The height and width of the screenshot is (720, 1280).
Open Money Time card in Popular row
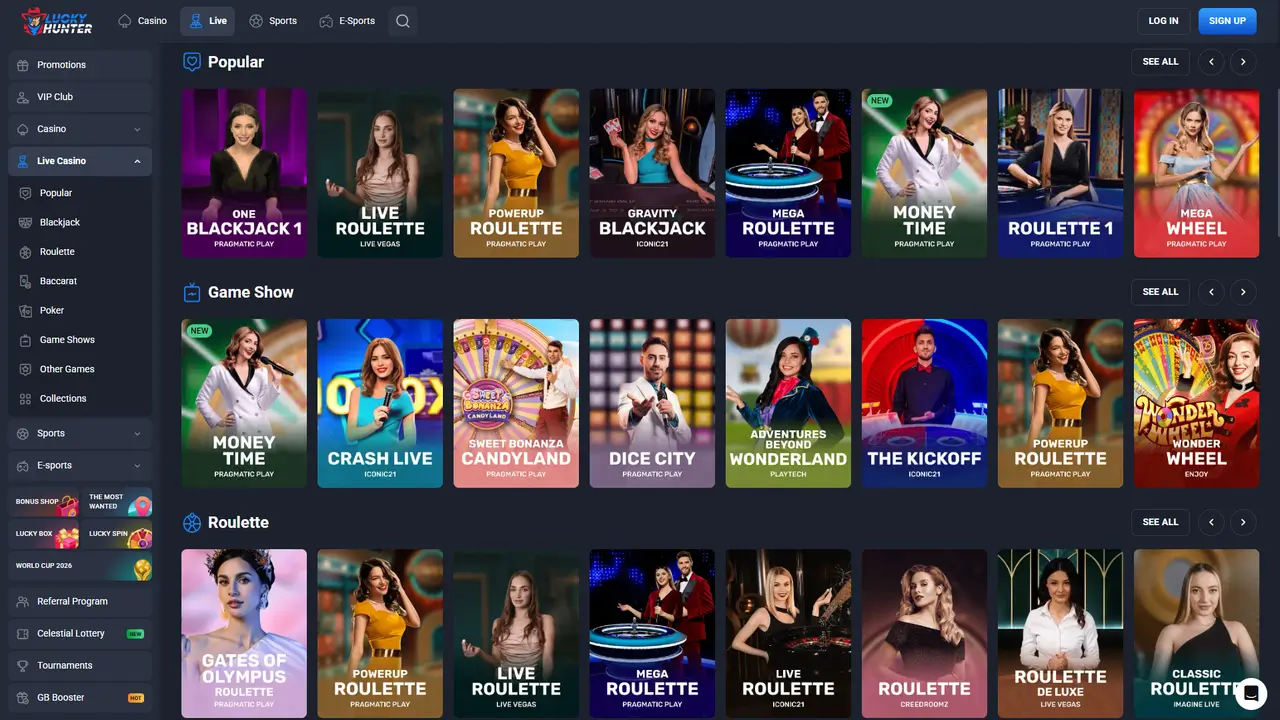(924, 173)
